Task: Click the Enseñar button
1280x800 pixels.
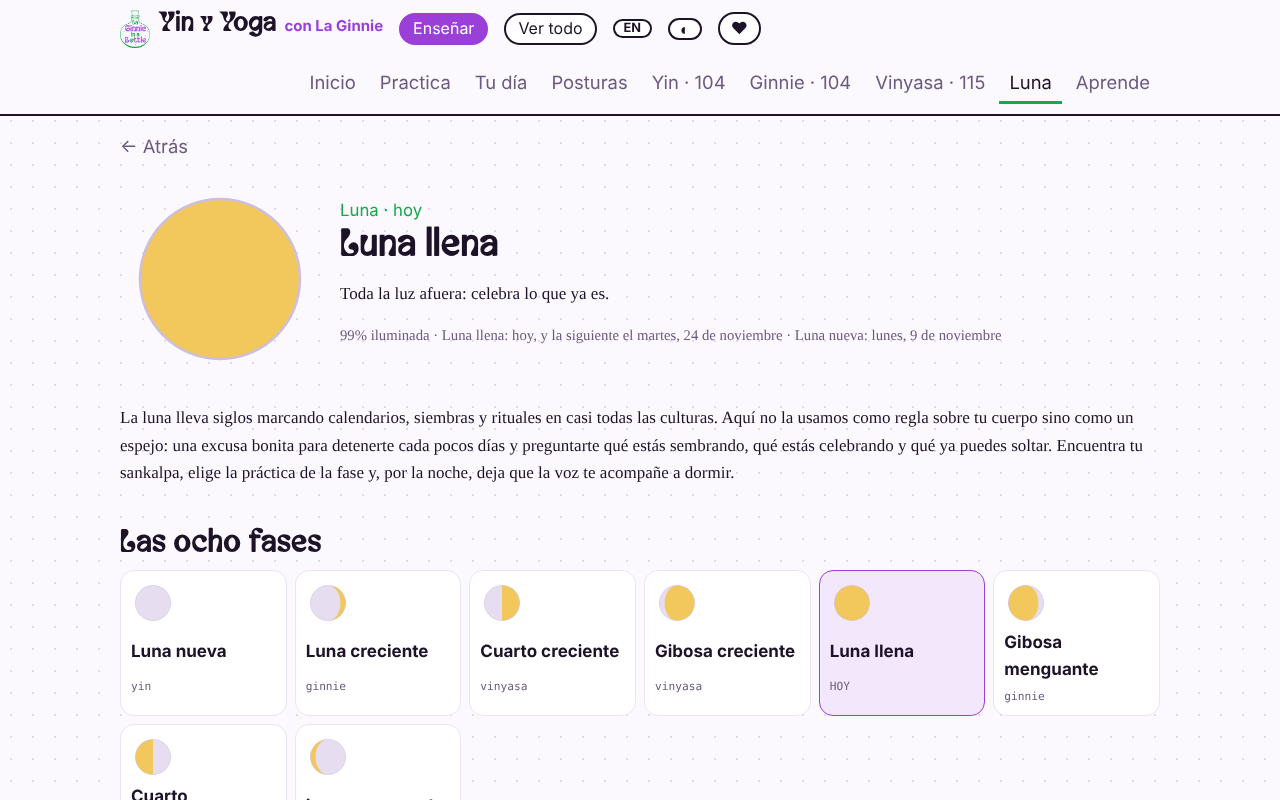Action: (x=443, y=29)
